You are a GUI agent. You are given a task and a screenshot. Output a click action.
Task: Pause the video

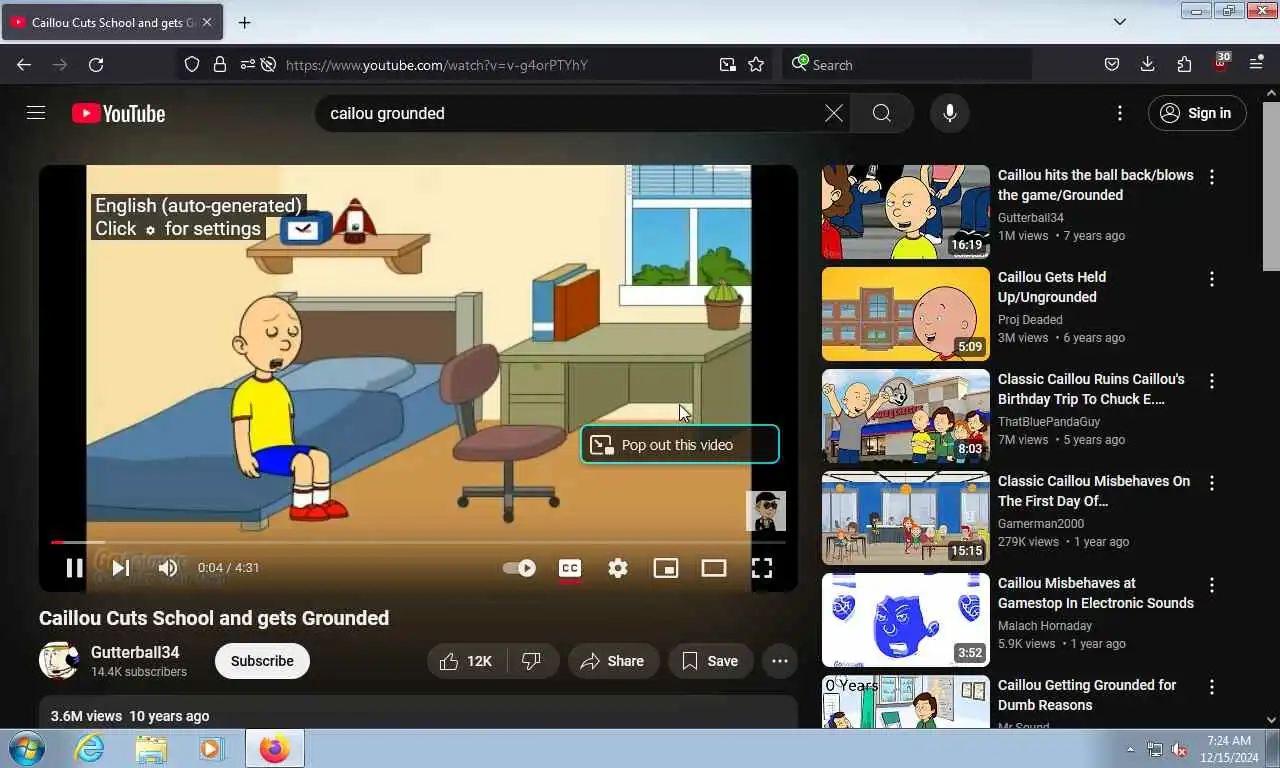pos(74,568)
